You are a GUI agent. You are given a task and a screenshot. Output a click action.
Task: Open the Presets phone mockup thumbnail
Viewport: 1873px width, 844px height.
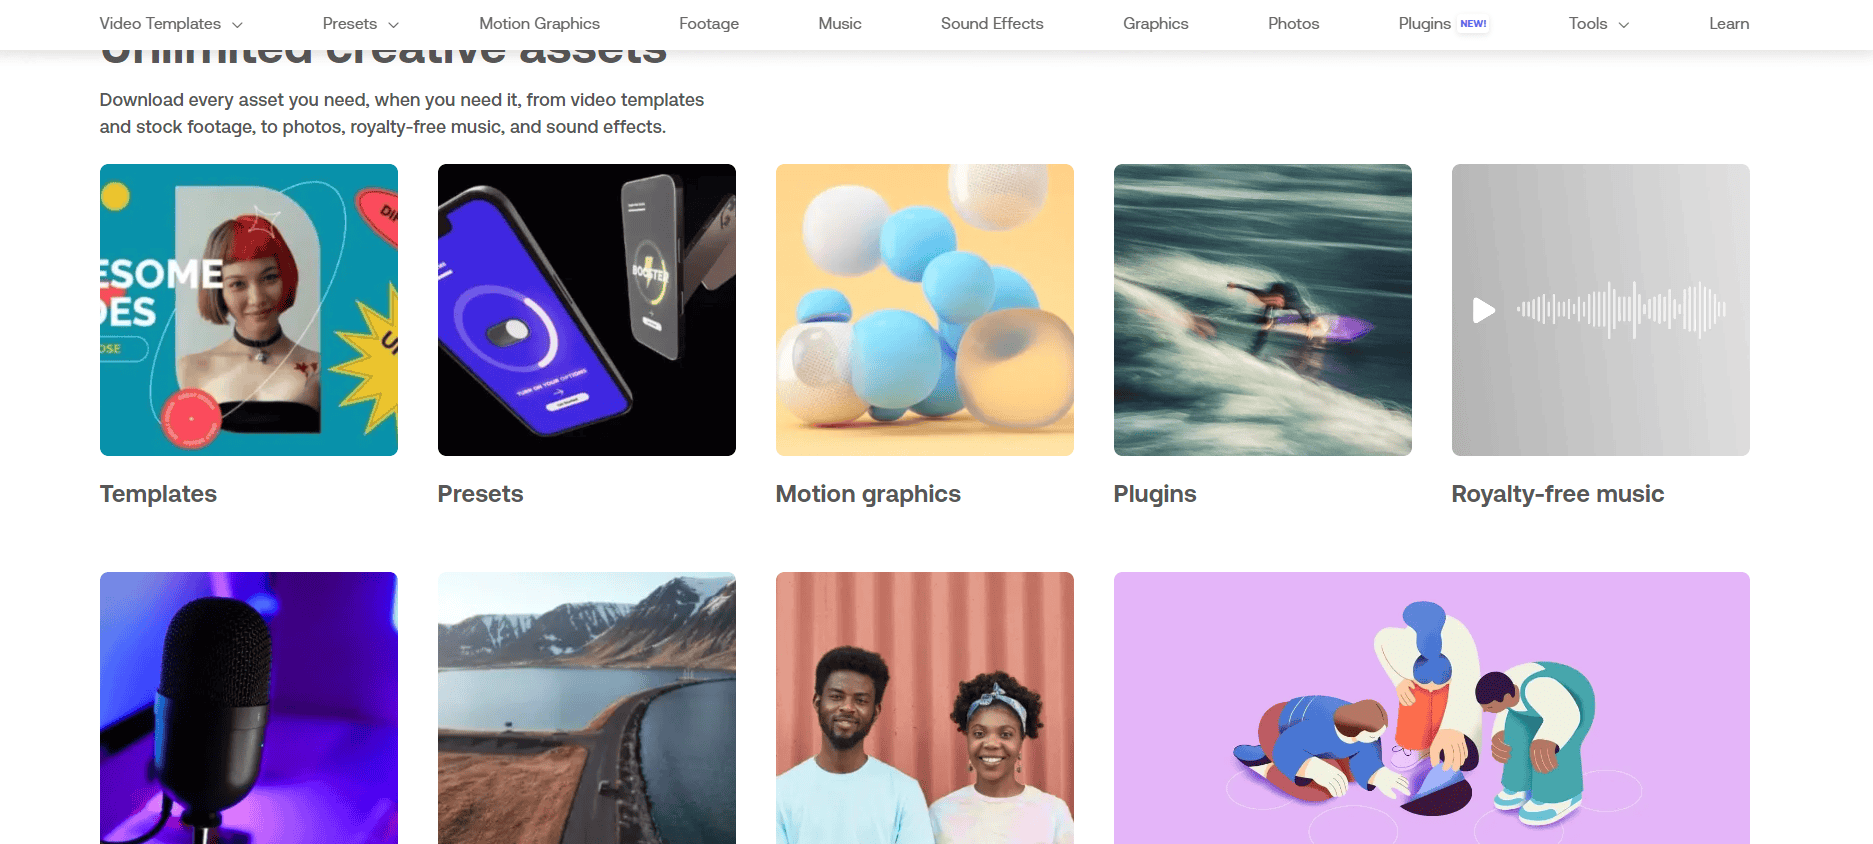point(587,310)
